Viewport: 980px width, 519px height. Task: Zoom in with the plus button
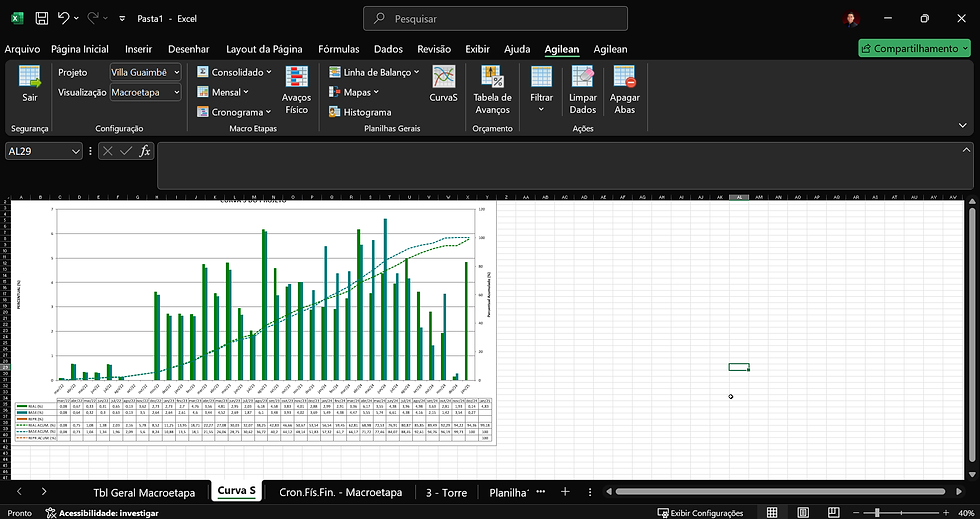click(x=946, y=513)
